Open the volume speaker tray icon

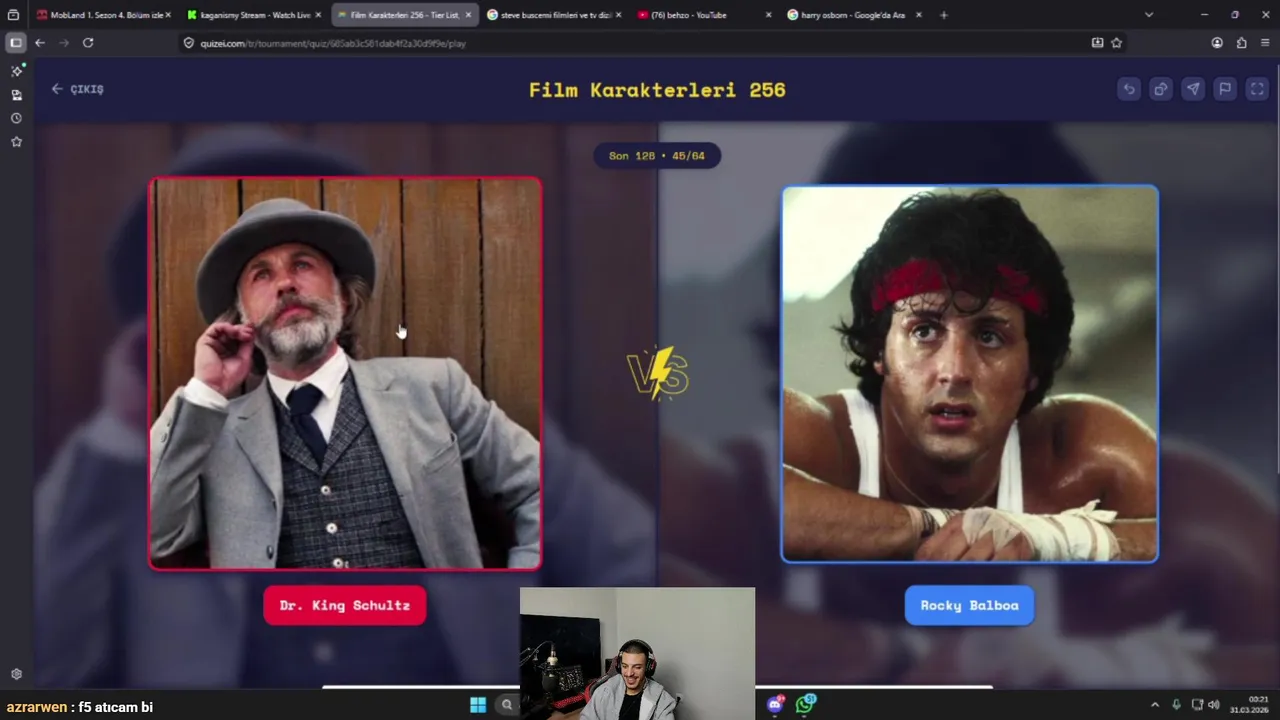coord(1214,705)
